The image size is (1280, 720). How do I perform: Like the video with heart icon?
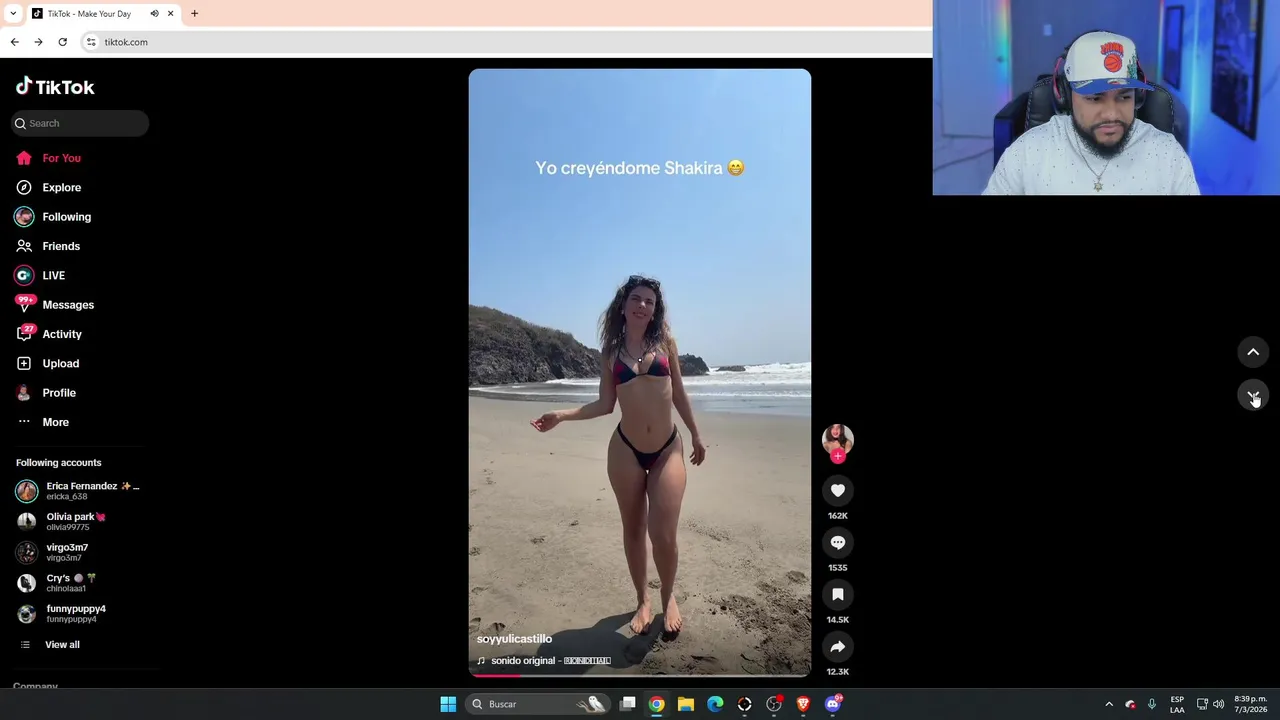pyautogui.click(x=838, y=490)
